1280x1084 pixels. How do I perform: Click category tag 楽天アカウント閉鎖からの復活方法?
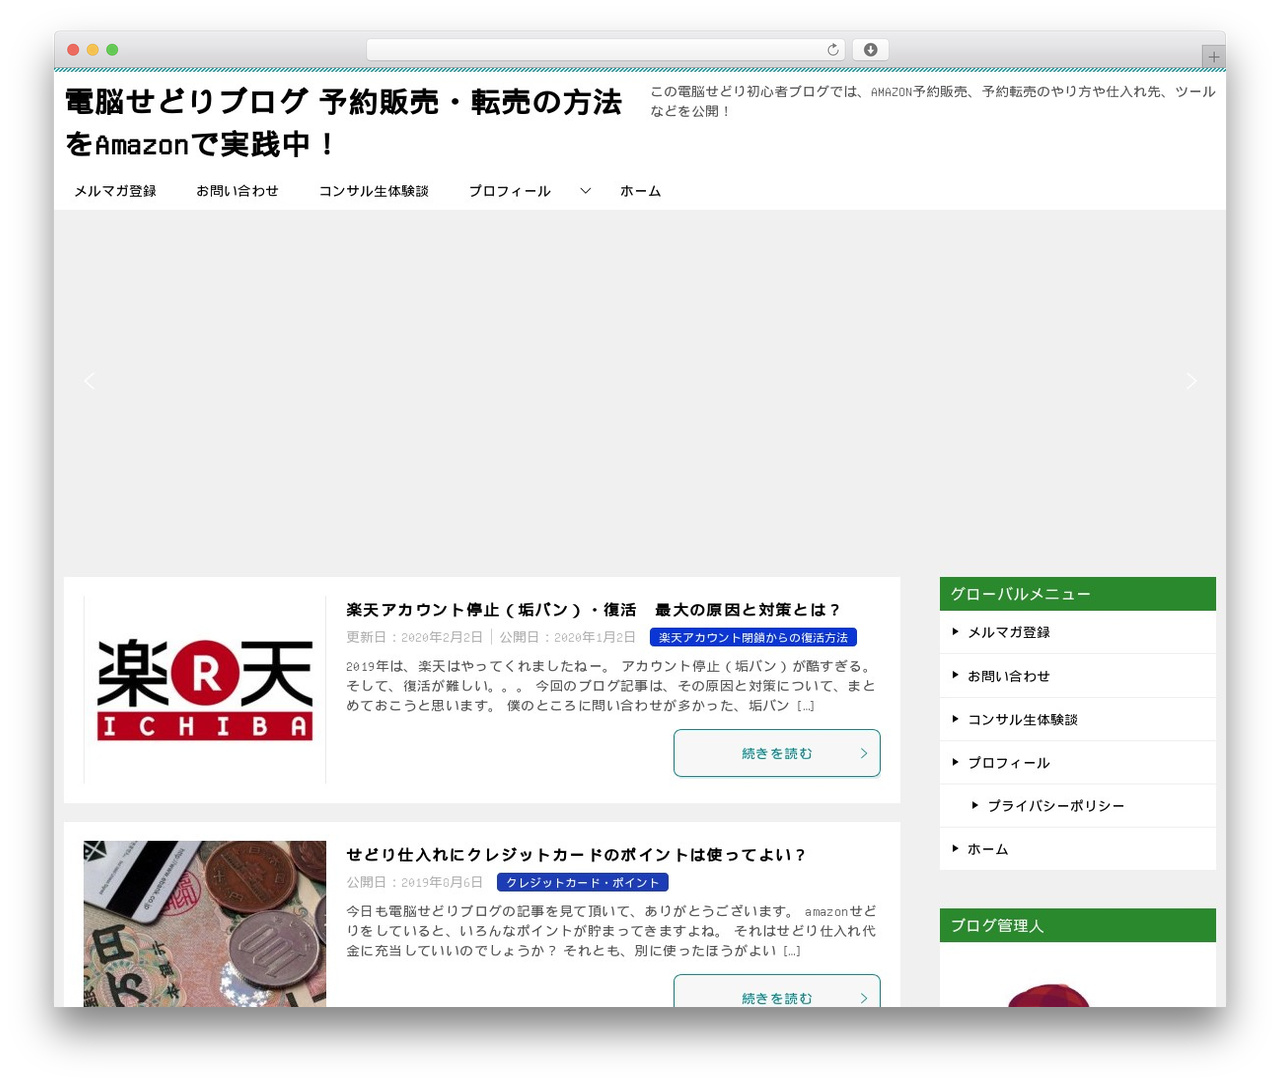pyautogui.click(x=753, y=637)
